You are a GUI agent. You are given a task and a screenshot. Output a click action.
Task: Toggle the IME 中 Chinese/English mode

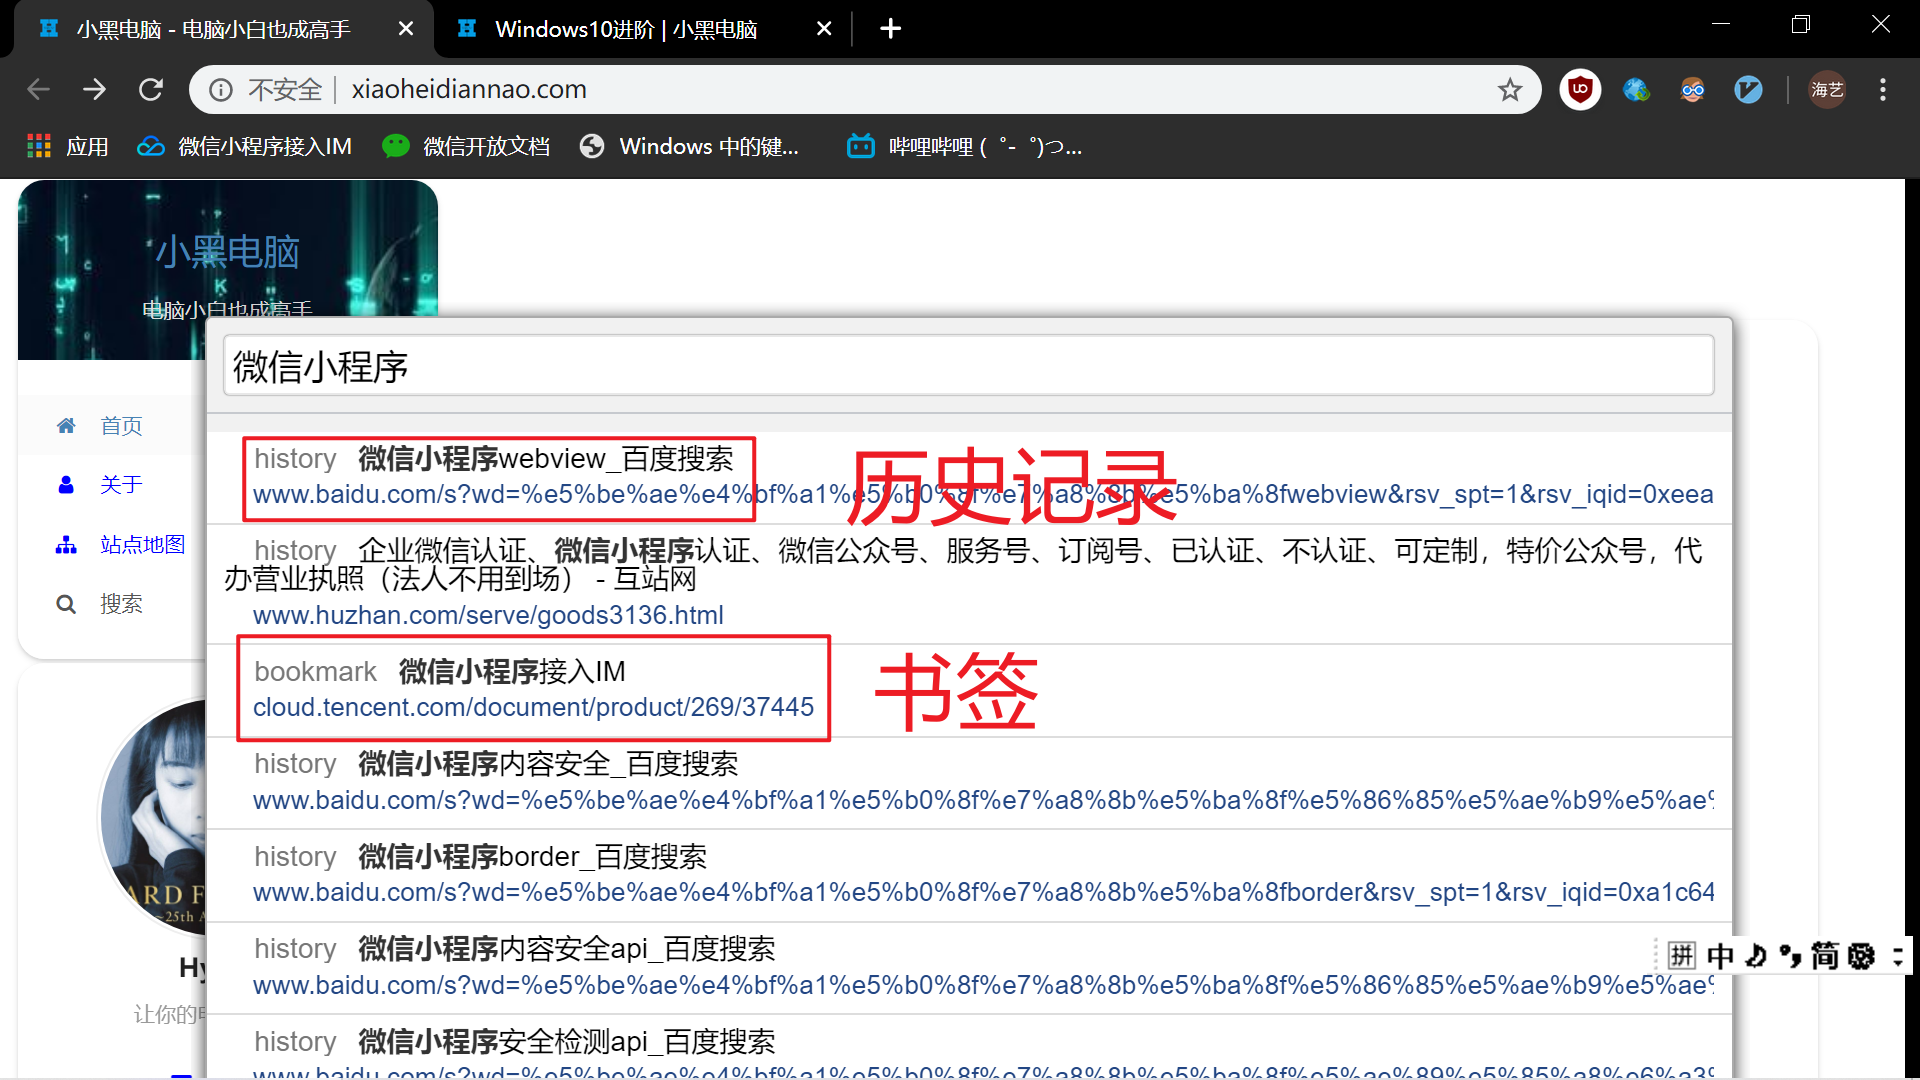[1720, 956]
